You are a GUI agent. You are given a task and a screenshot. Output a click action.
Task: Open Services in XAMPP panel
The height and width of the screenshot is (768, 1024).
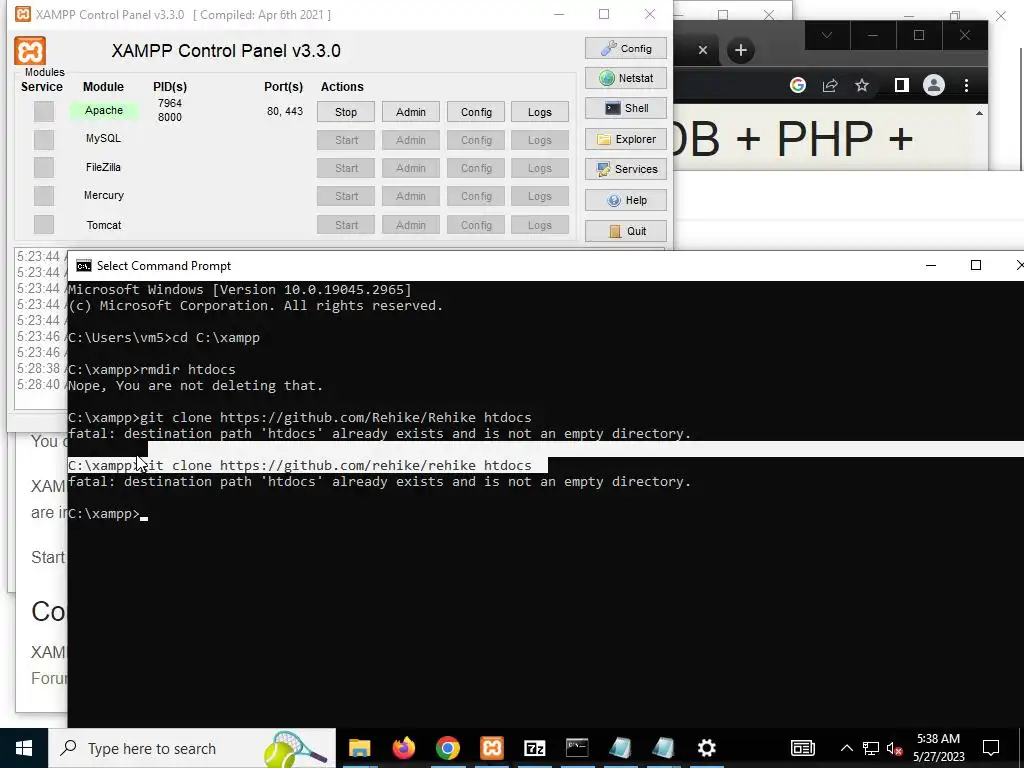point(626,169)
